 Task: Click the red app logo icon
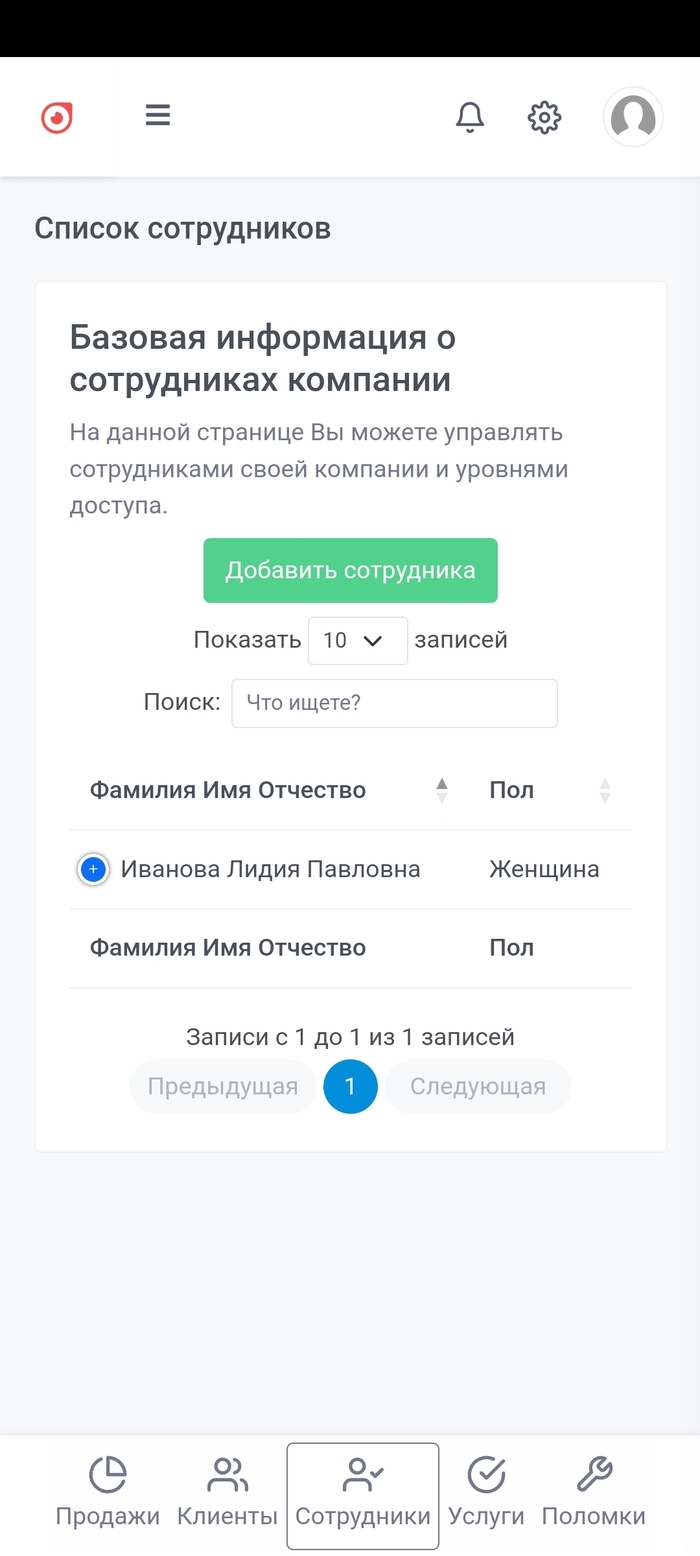pos(57,118)
